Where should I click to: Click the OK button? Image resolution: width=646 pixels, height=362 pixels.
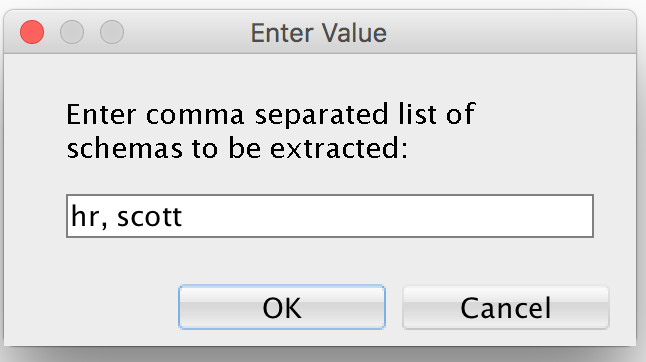pos(282,307)
